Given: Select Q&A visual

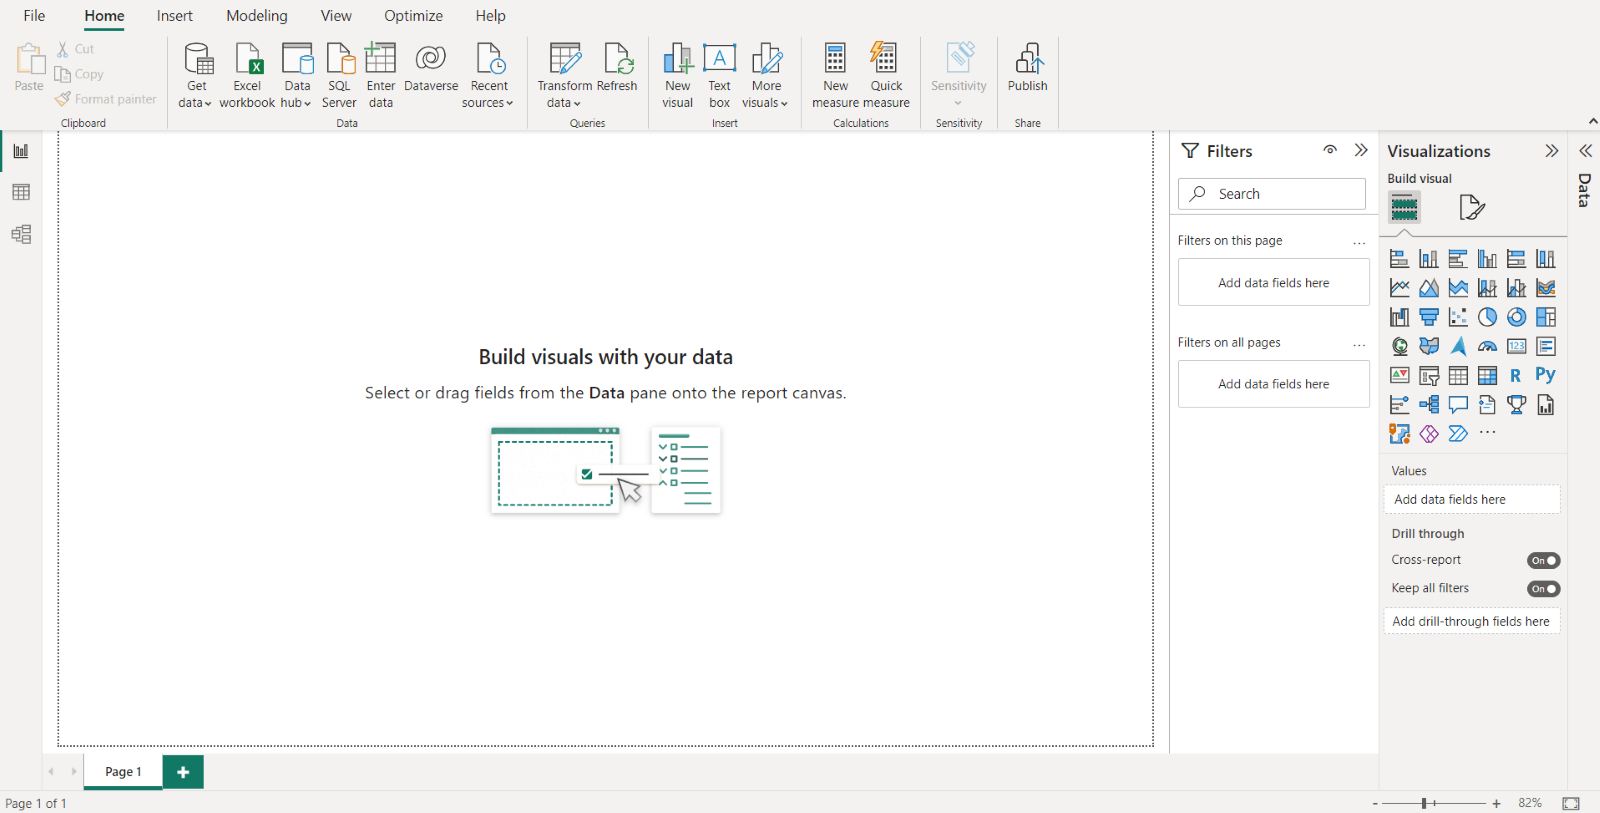Looking at the screenshot, I should pyautogui.click(x=1458, y=405).
